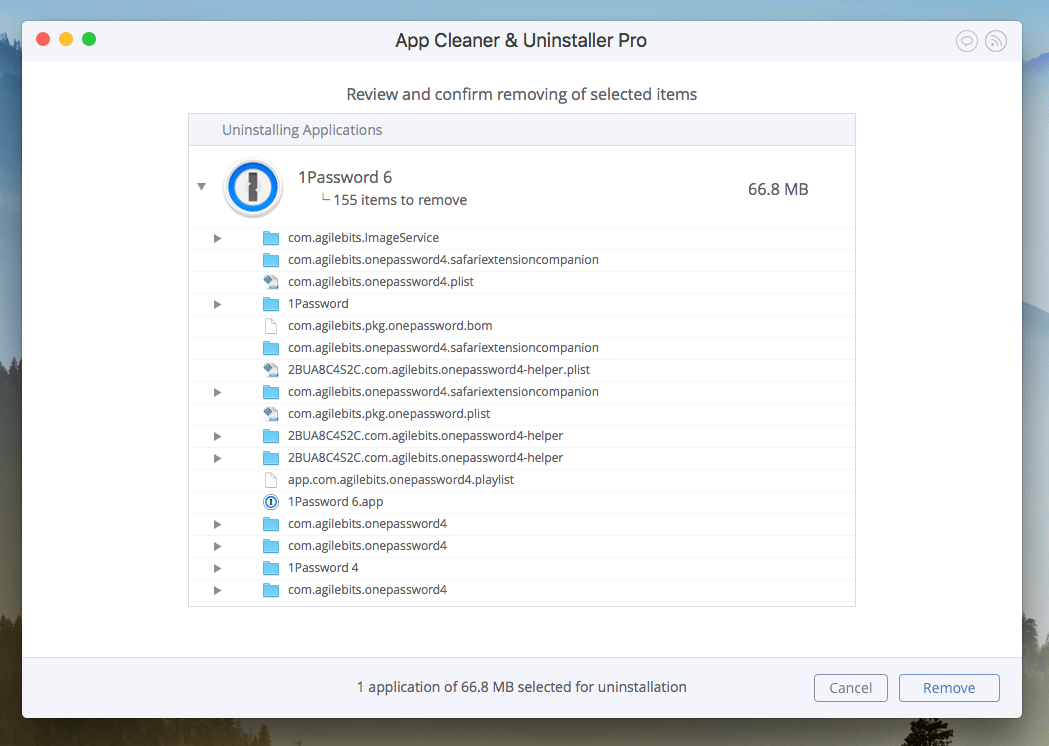Click the '155 items to remove' label

(400, 200)
